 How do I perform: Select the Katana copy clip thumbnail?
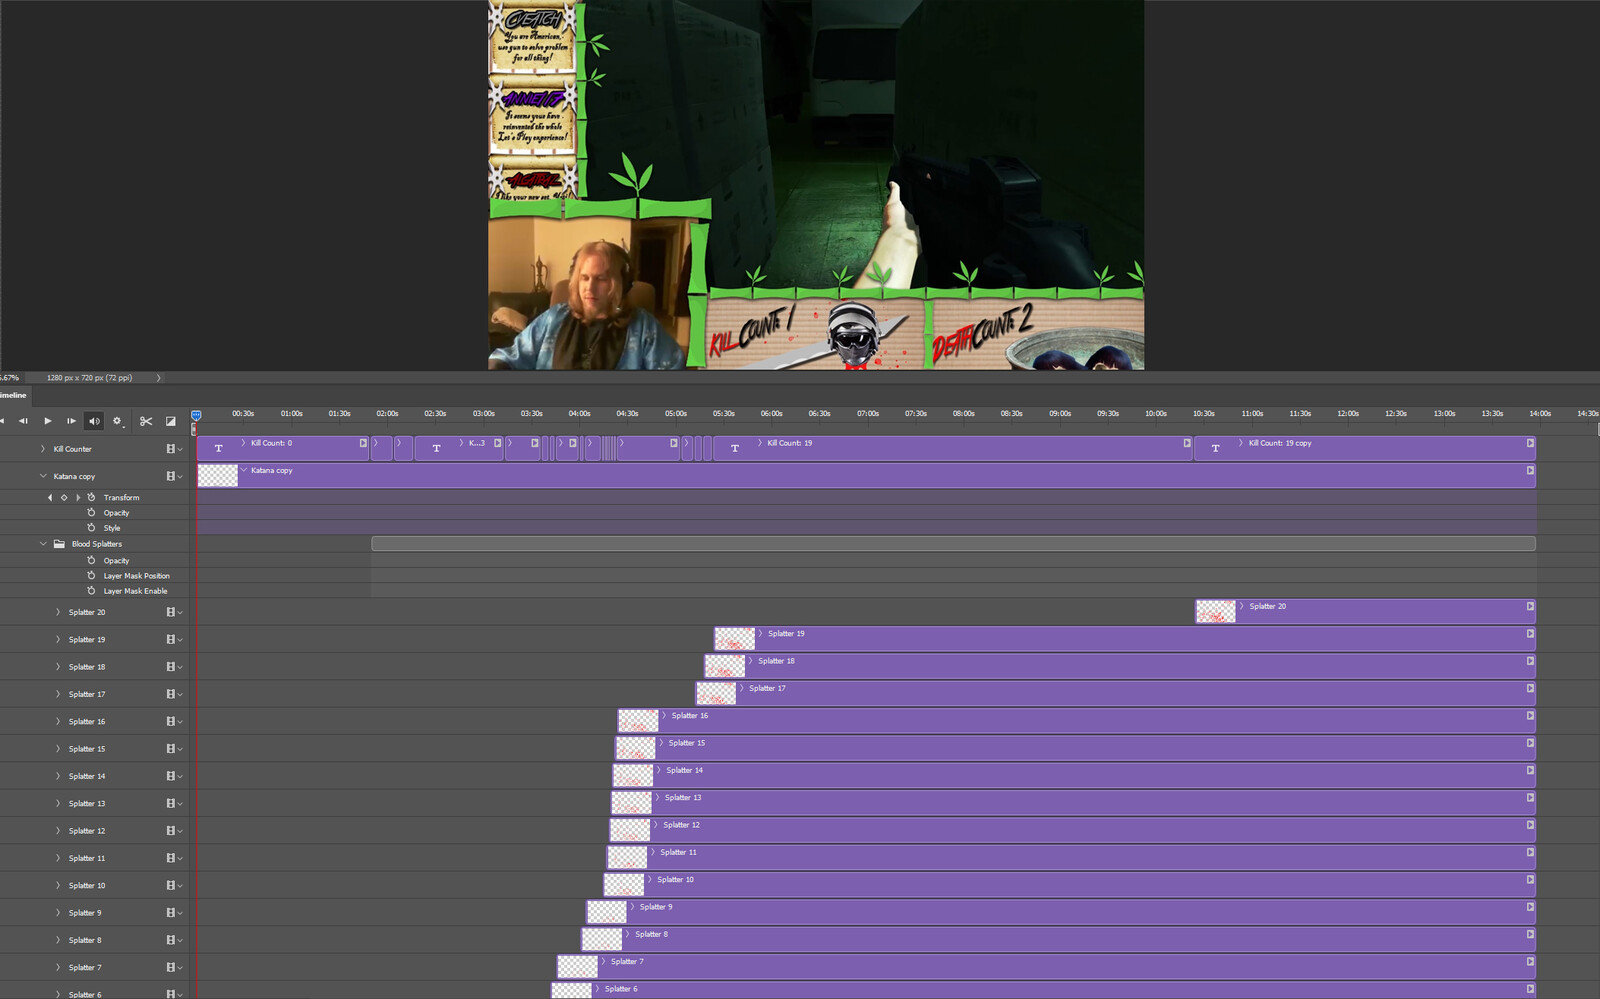218,475
